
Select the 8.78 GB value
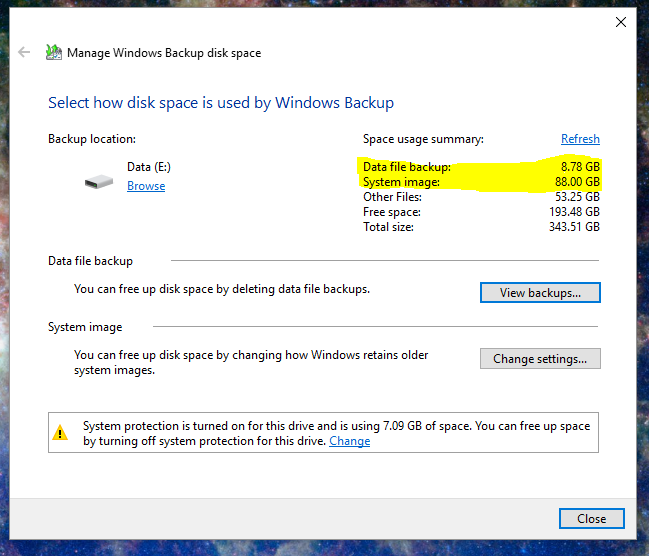(580, 166)
